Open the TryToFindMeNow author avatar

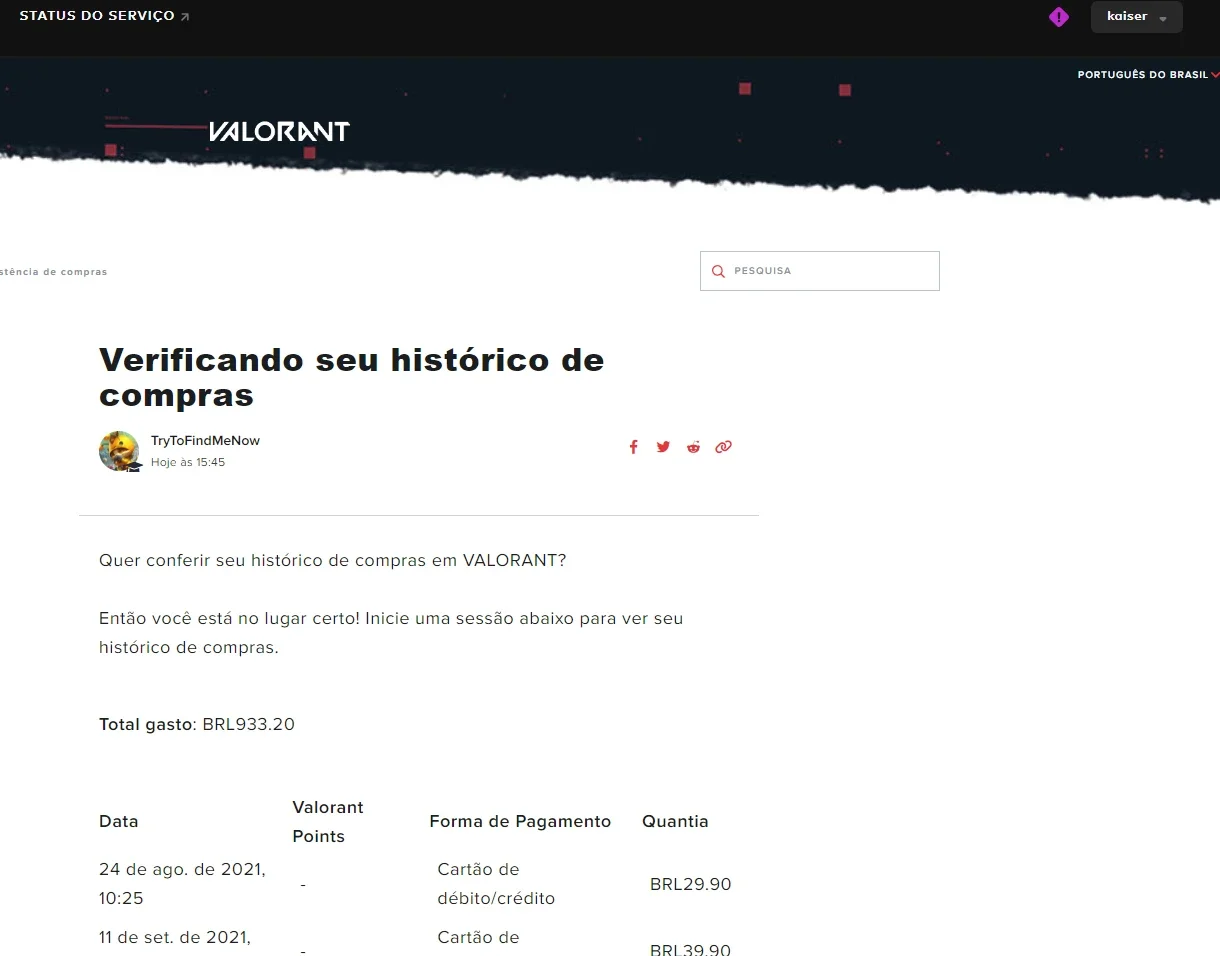point(119,451)
